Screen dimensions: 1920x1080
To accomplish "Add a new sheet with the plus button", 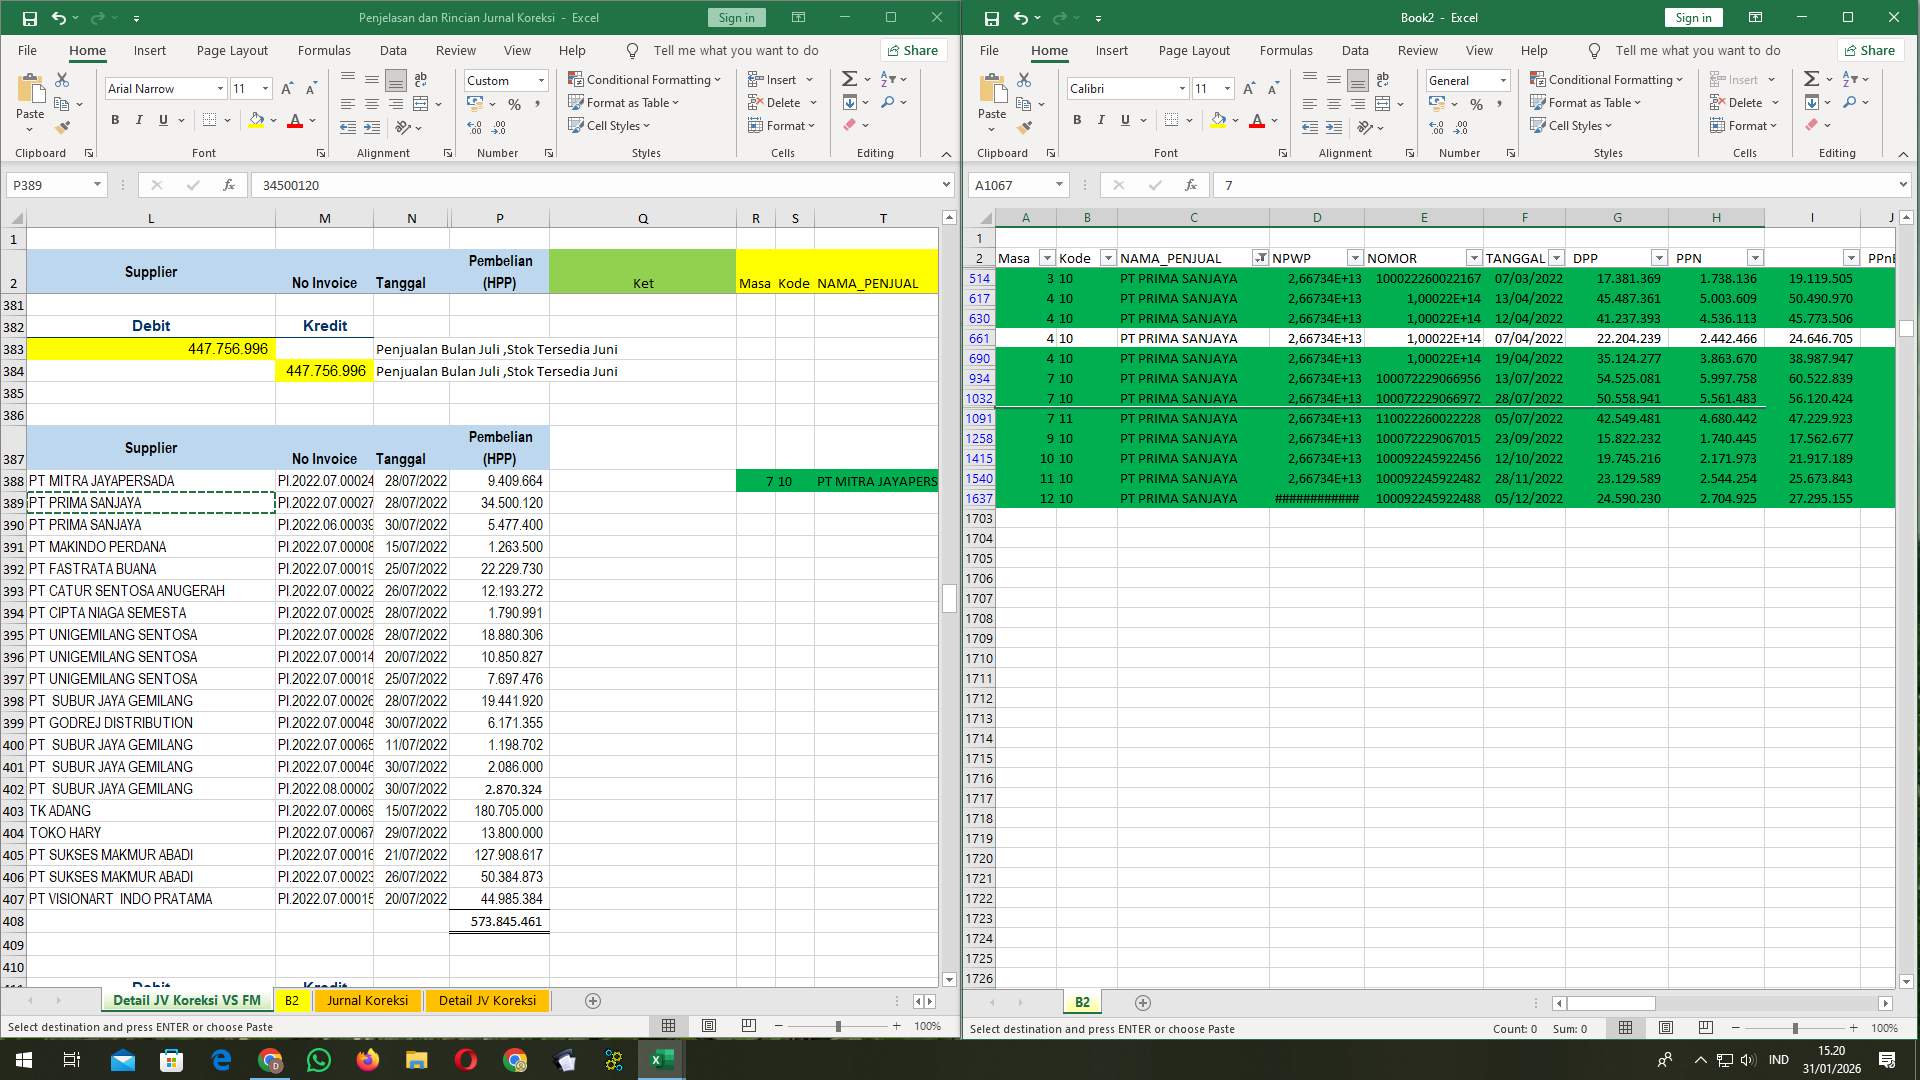I will pyautogui.click(x=593, y=1001).
